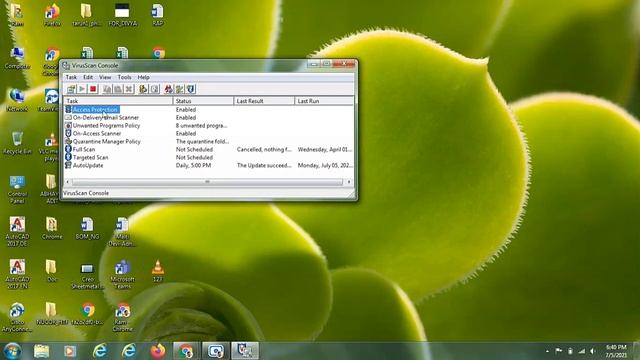Click the horizontal scrollbar thumb in VirusScan Console
Viewport: 640px width, 360px height.
point(207,182)
